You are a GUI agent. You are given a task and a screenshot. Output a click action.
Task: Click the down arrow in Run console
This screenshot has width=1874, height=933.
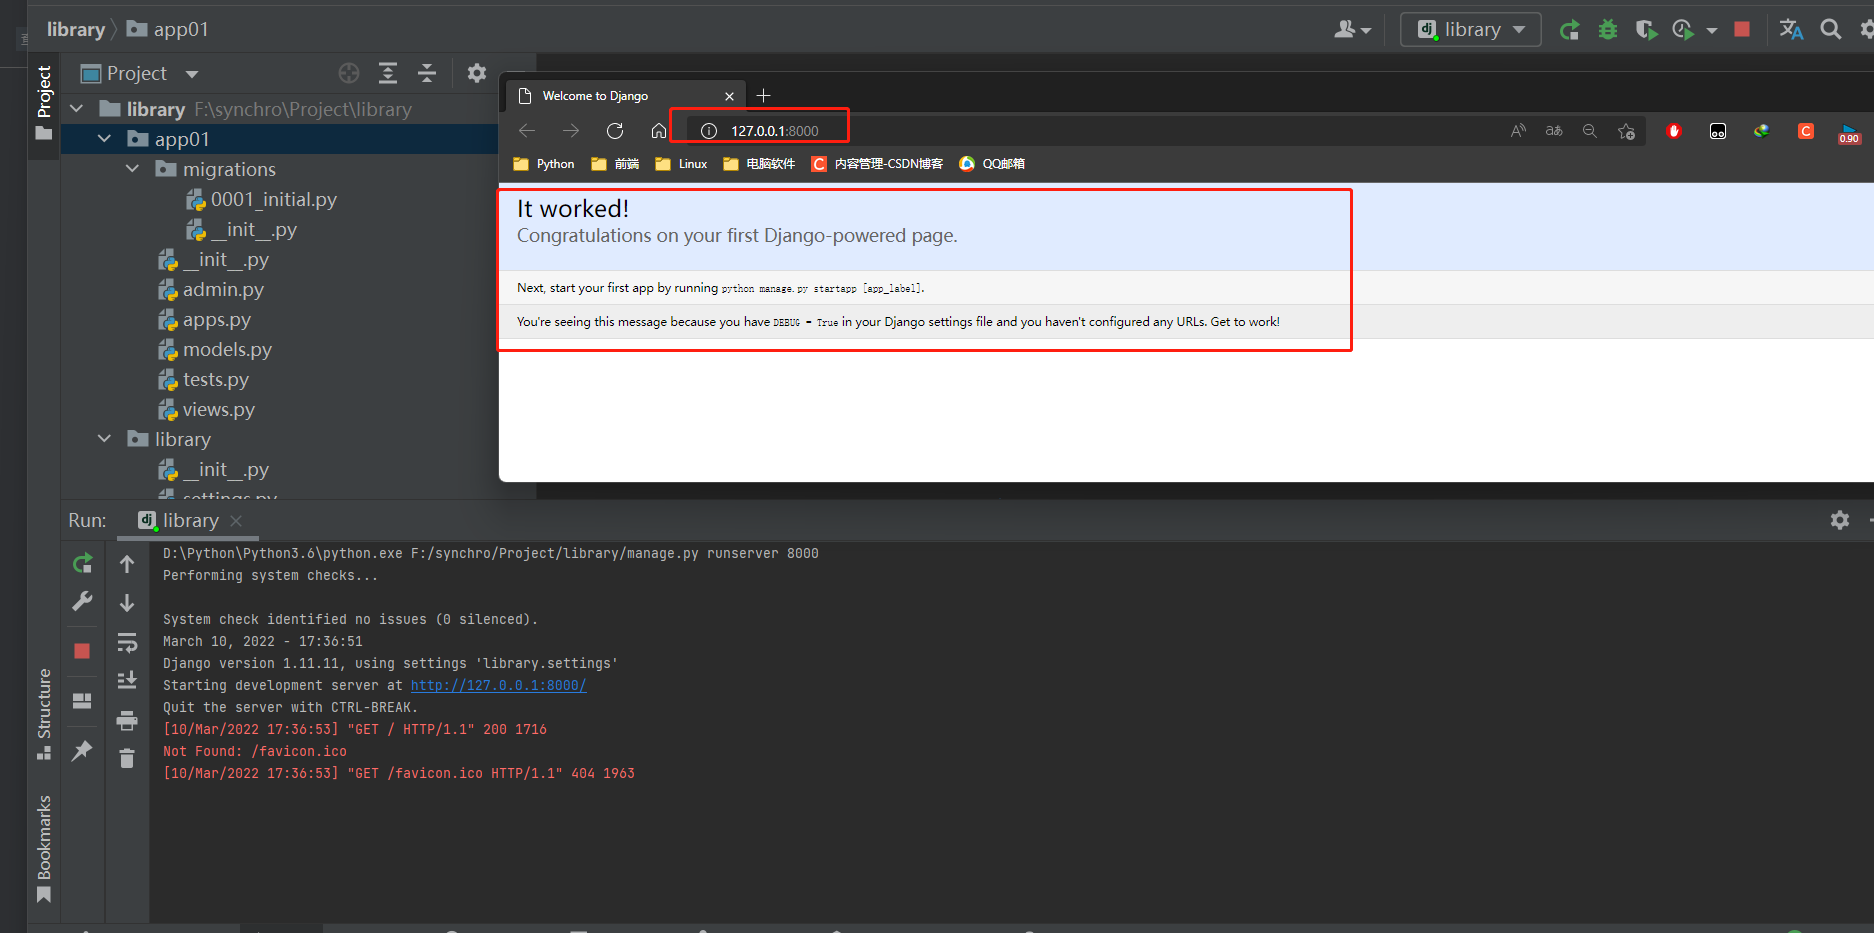(127, 603)
